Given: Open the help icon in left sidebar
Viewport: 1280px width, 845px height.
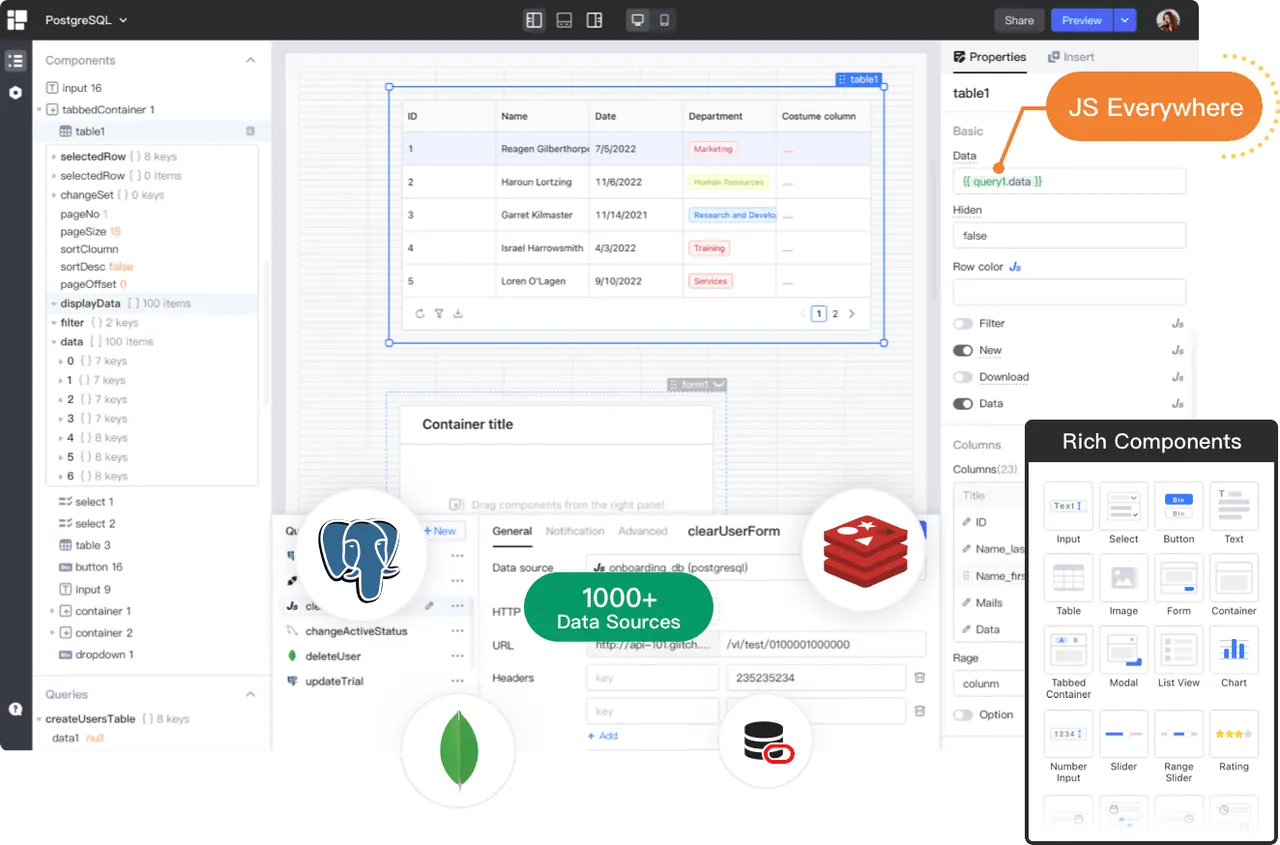Looking at the screenshot, I should pos(15,709).
